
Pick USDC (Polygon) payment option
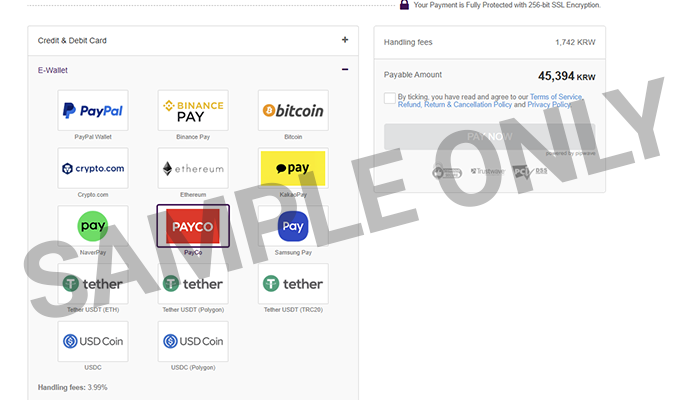pyautogui.click(x=193, y=341)
